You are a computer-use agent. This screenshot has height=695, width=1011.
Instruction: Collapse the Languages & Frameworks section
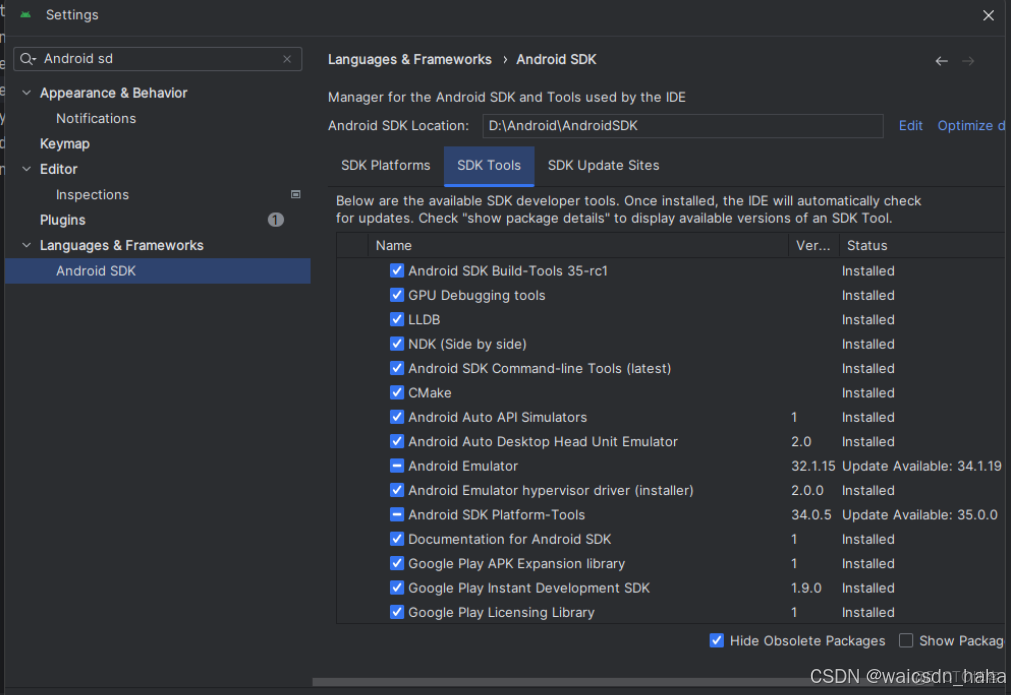(x=25, y=245)
